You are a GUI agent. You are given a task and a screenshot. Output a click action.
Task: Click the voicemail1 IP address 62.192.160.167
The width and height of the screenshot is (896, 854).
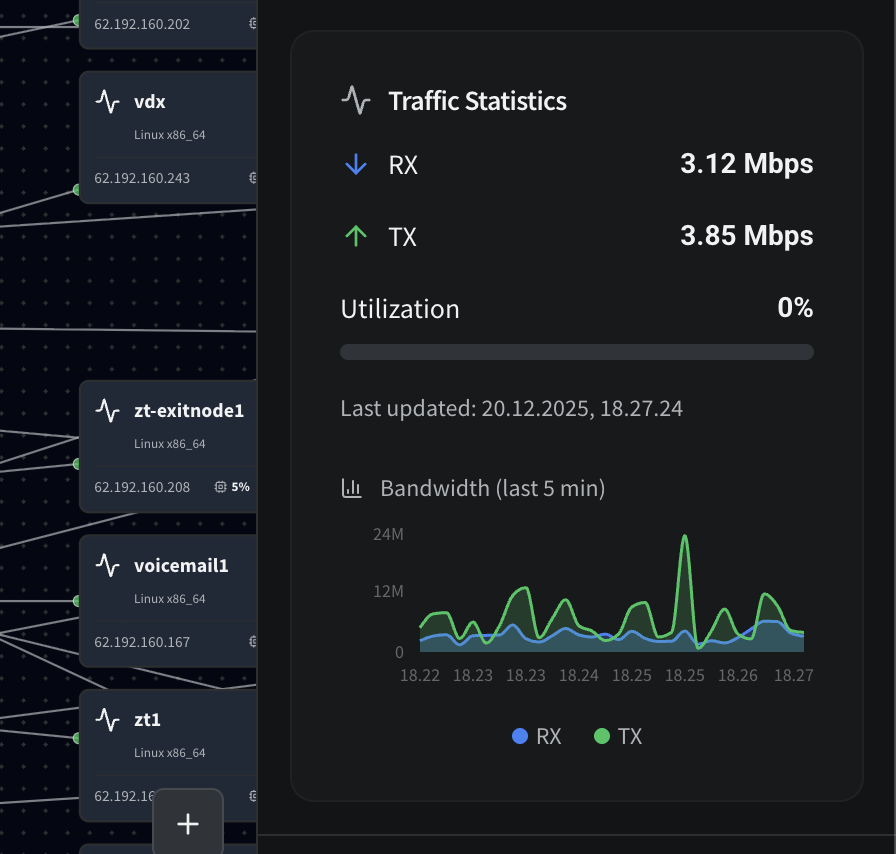point(142,642)
